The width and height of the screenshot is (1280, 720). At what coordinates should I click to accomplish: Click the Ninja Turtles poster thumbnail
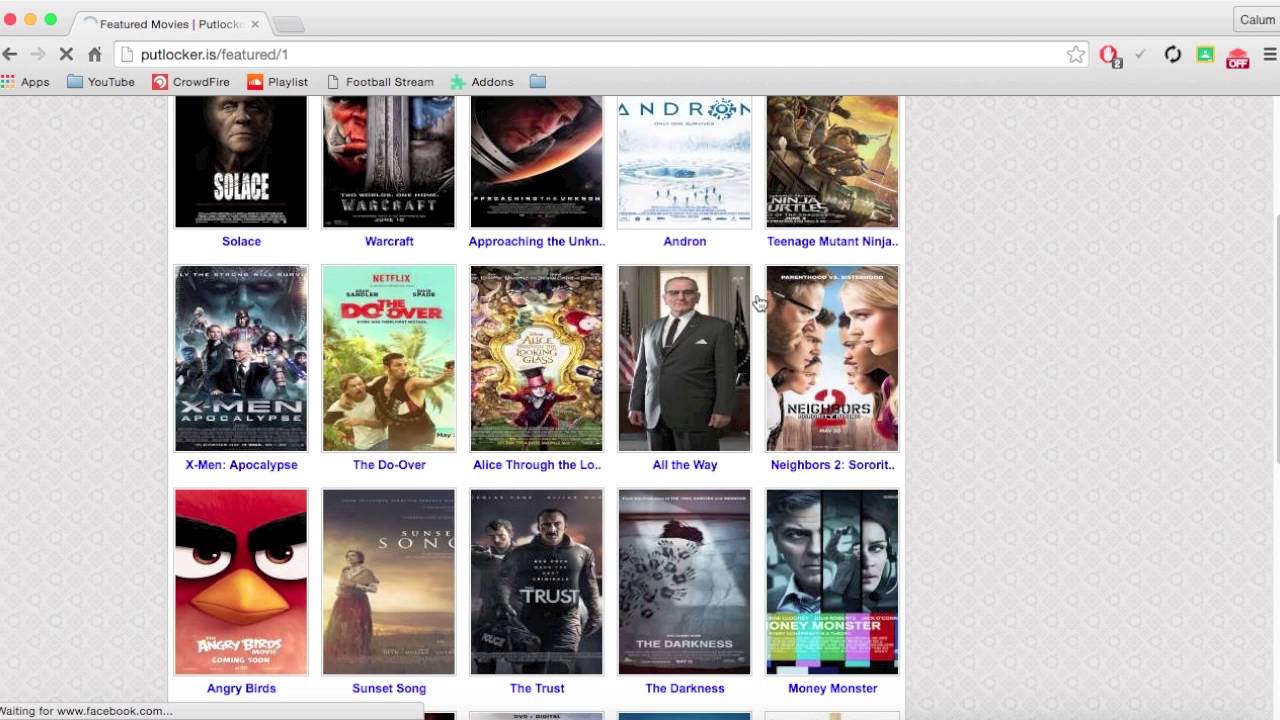[832, 162]
